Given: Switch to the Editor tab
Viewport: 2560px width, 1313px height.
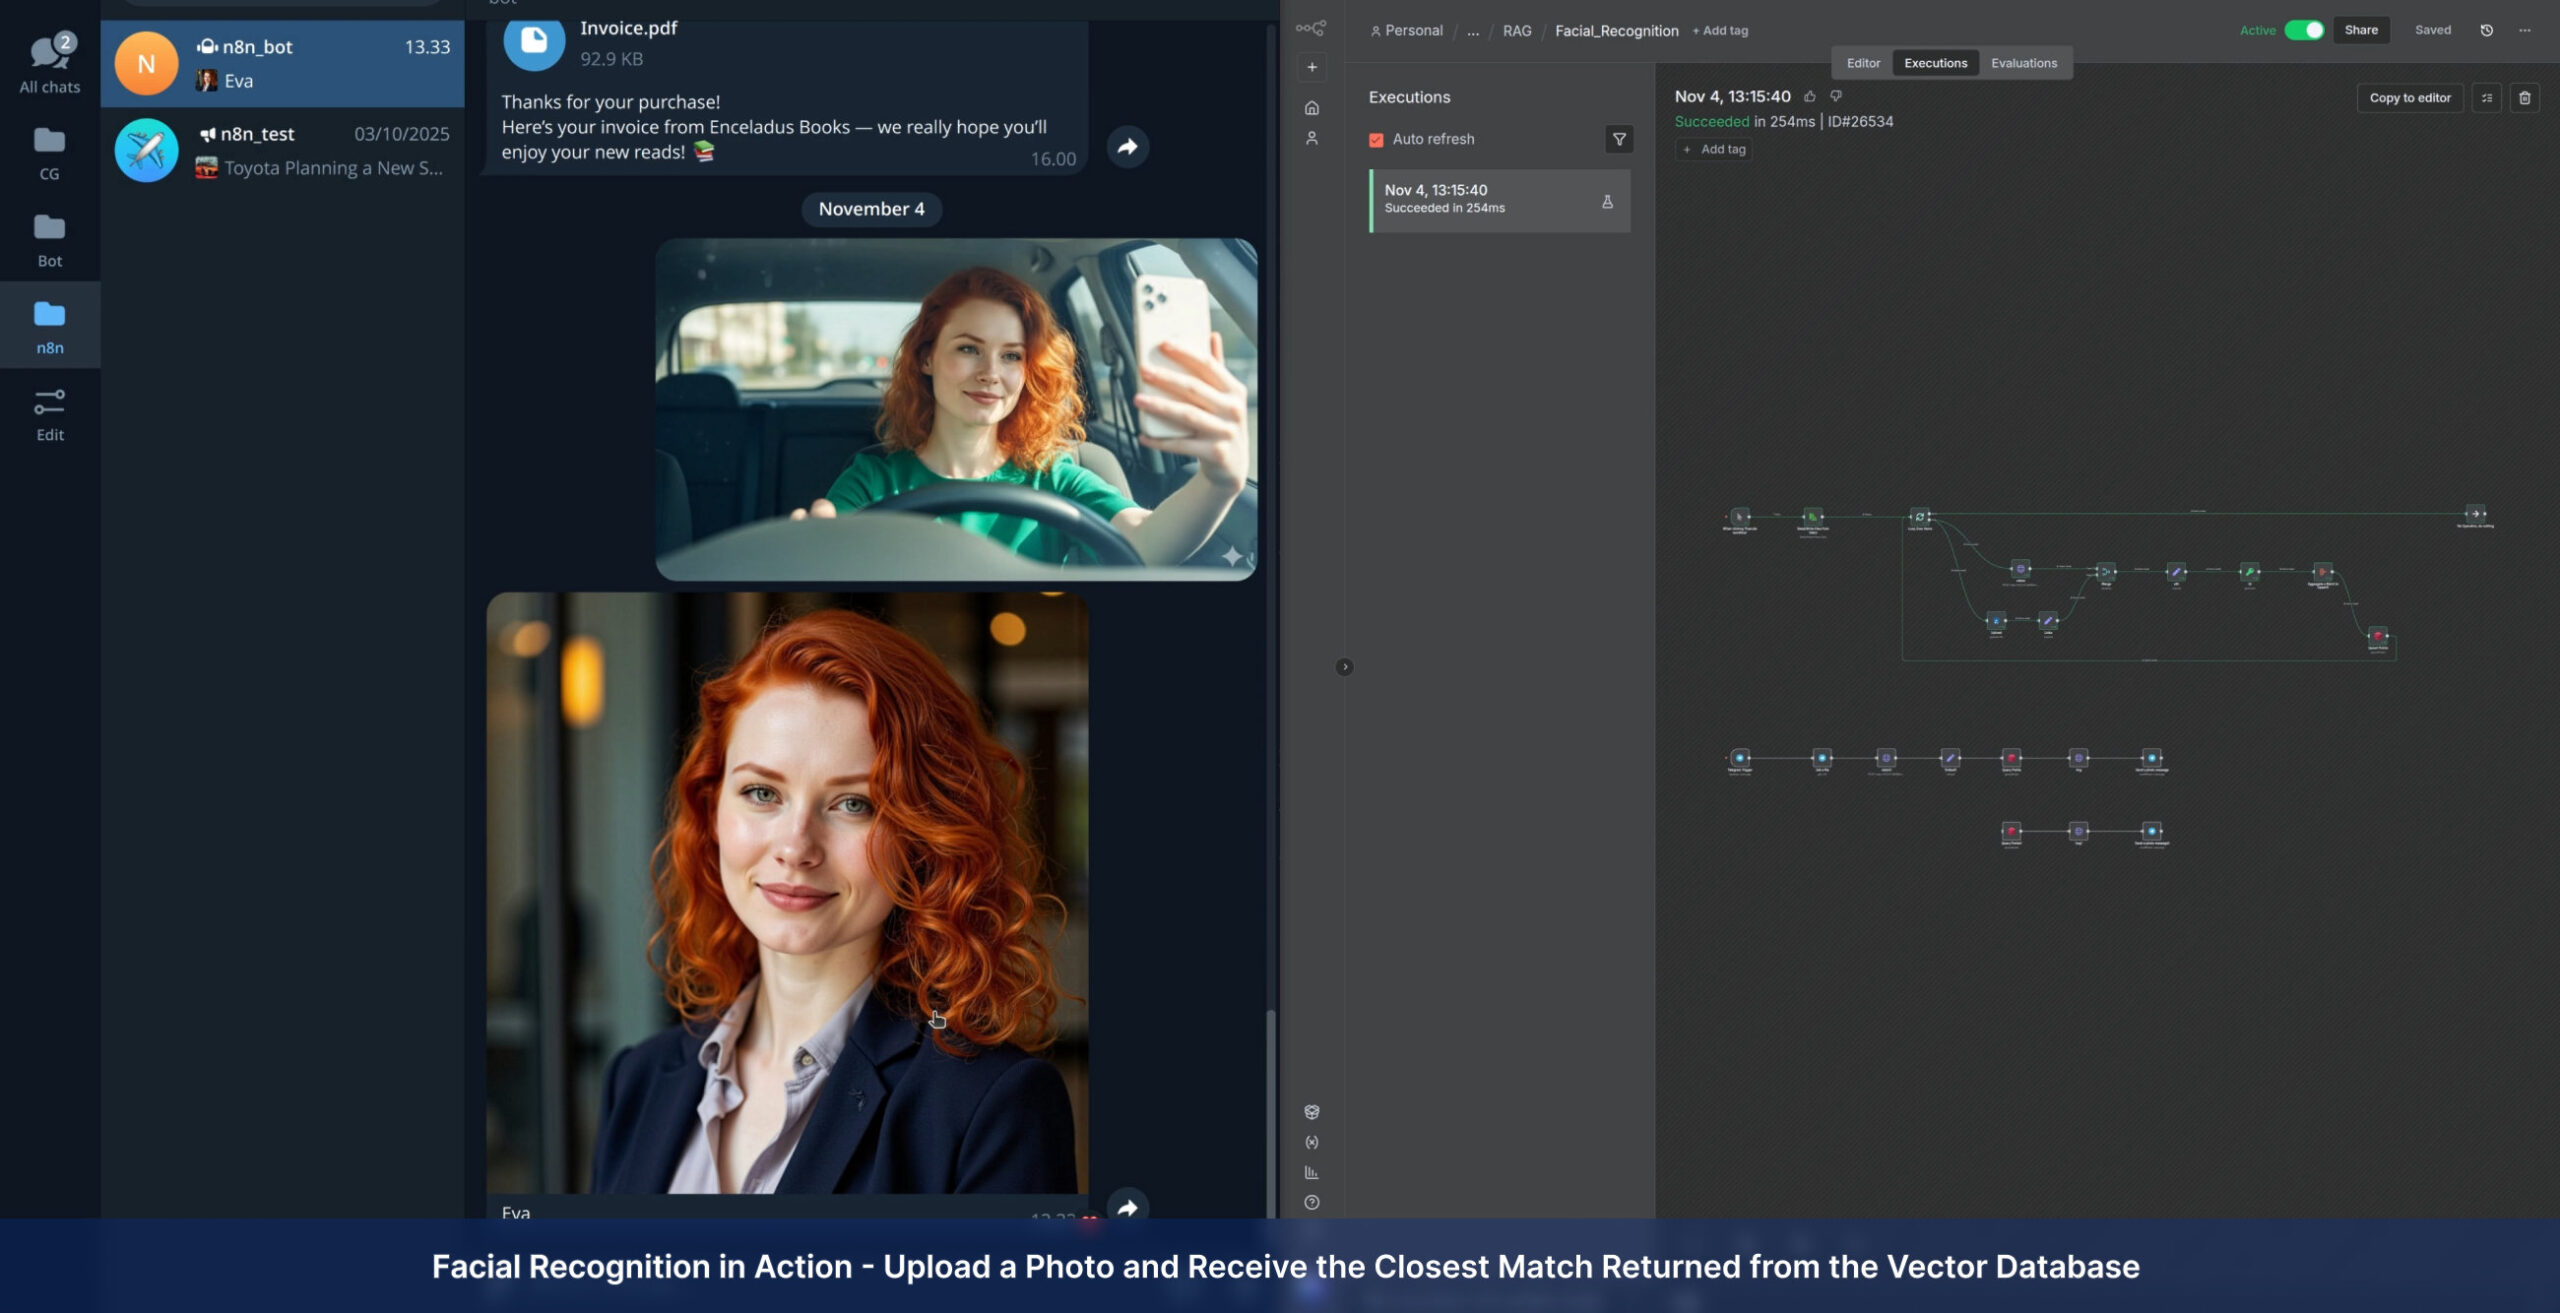Looking at the screenshot, I should [x=1863, y=63].
